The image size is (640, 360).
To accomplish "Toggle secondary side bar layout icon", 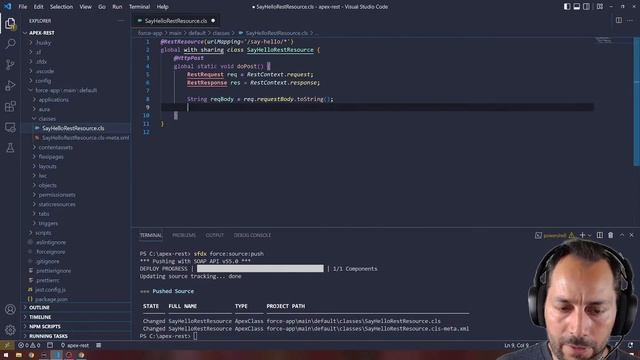I will click(x=587, y=7).
